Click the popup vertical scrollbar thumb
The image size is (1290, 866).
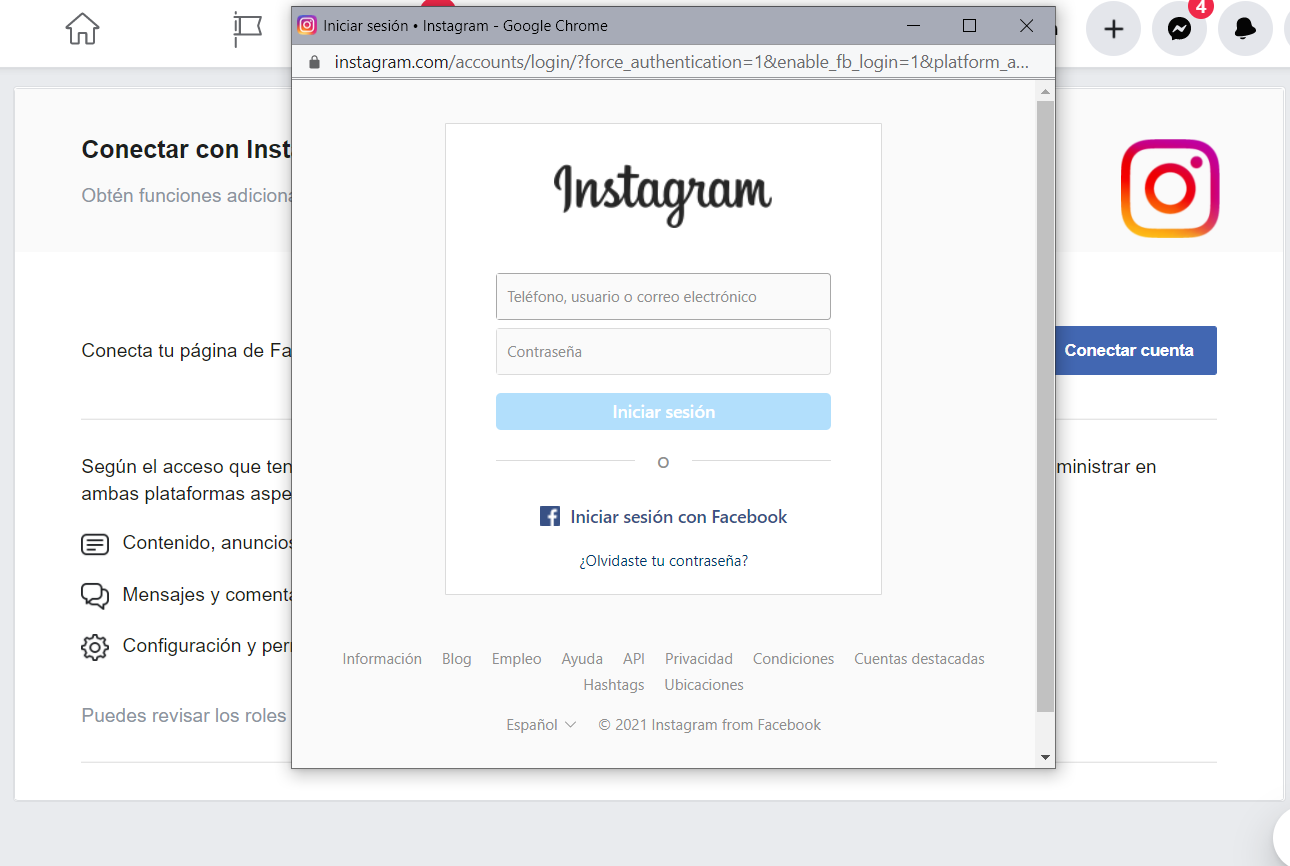coord(1045,406)
